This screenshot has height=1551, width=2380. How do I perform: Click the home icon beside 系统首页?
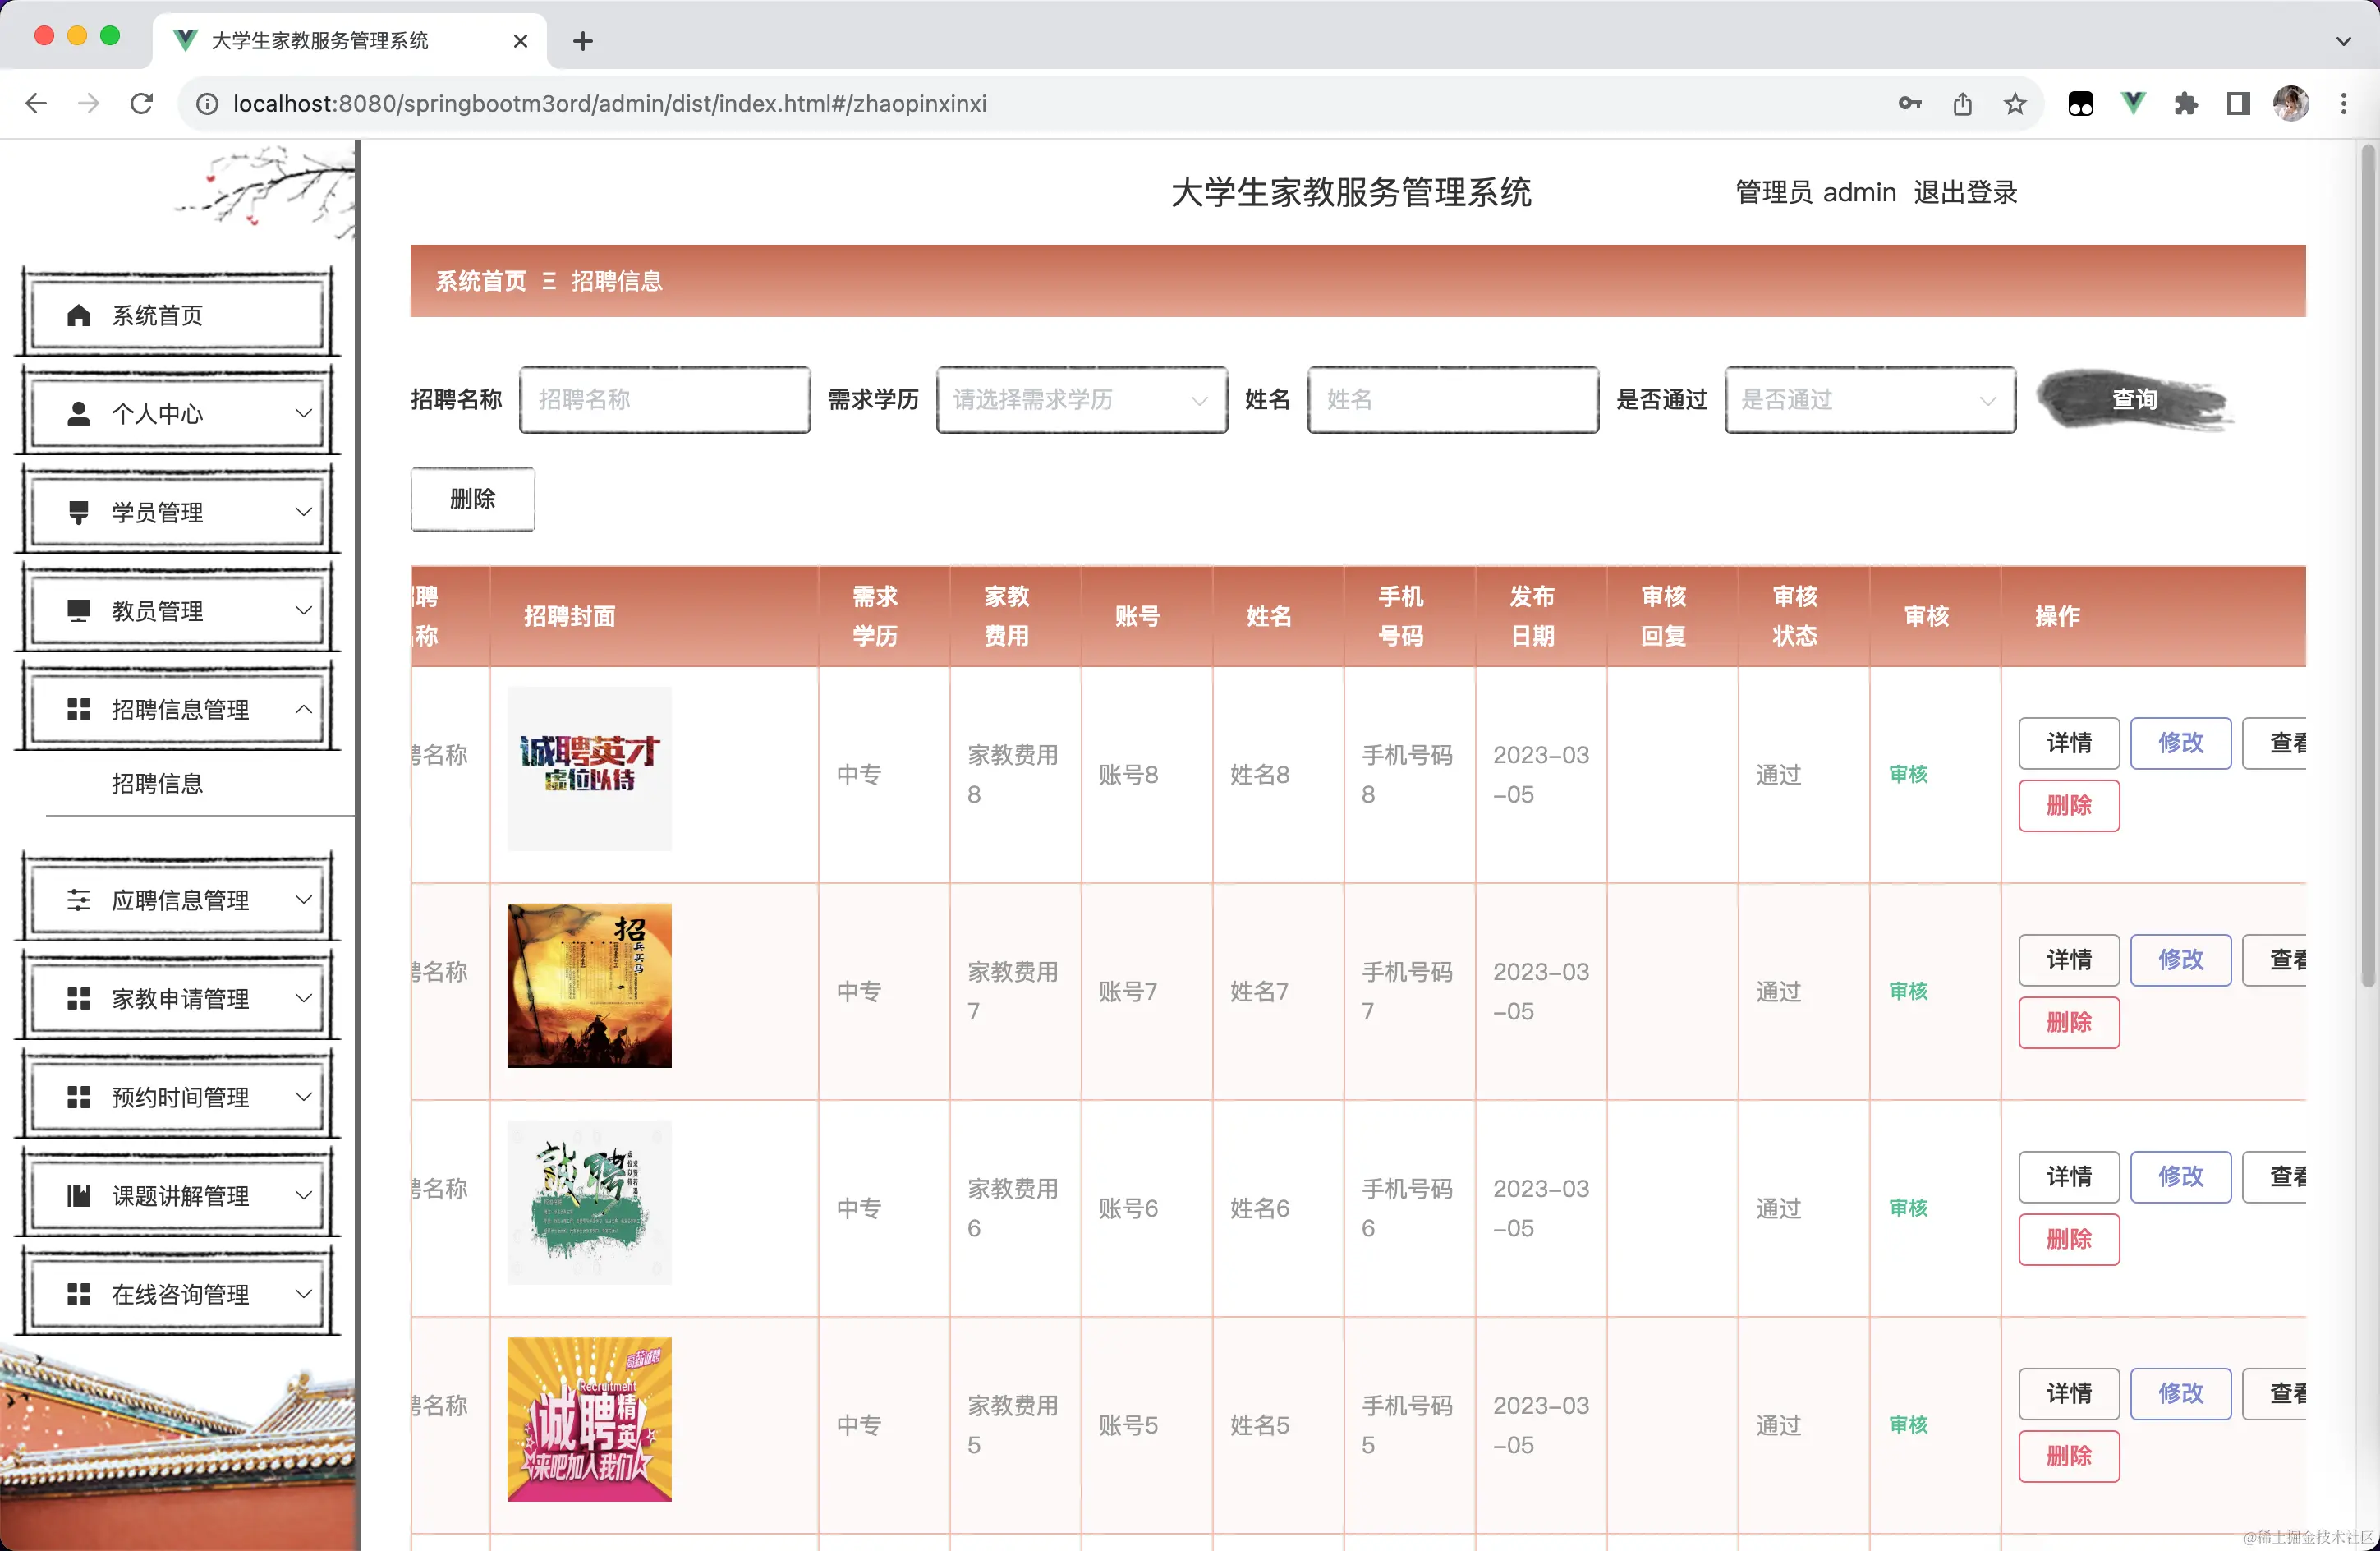[78, 316]
